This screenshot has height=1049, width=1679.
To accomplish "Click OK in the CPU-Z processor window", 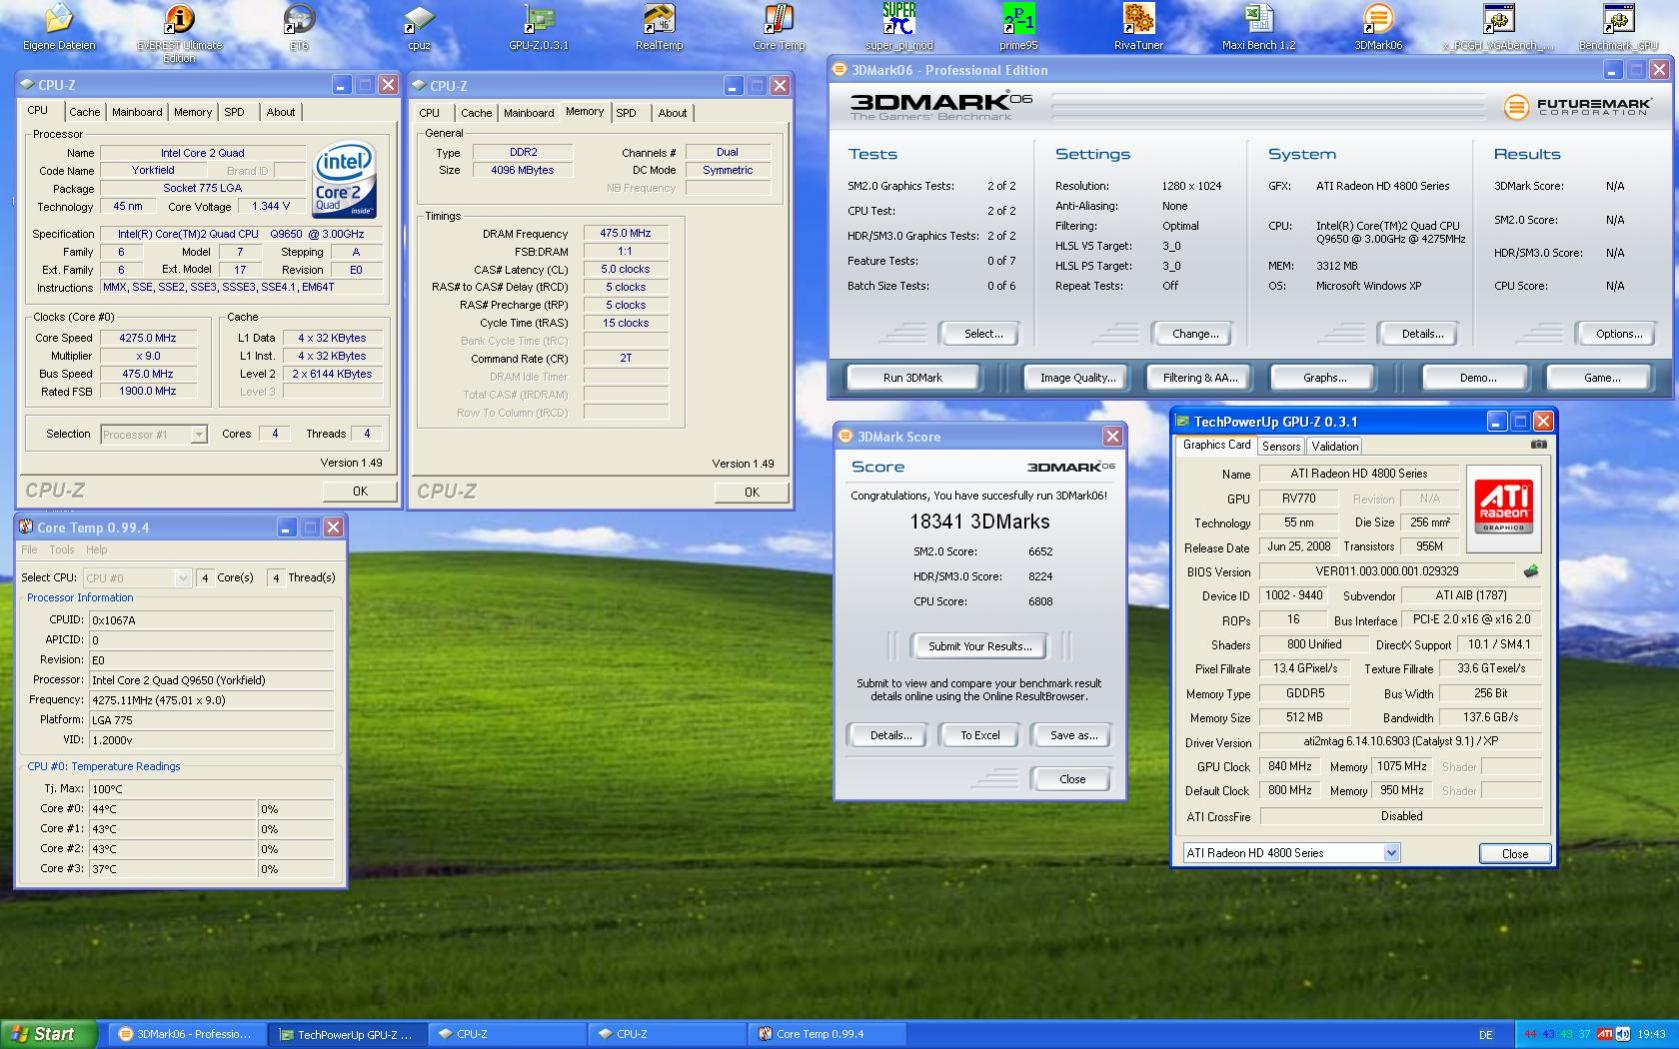I will tap(360, 491).
